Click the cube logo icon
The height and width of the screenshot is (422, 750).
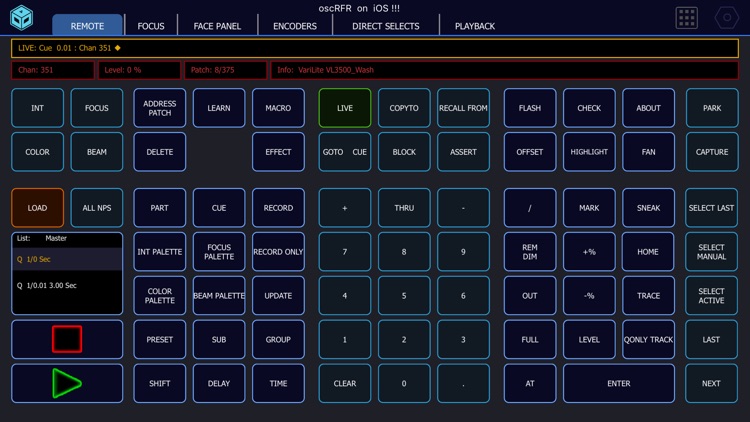click(x=22, y=18)
